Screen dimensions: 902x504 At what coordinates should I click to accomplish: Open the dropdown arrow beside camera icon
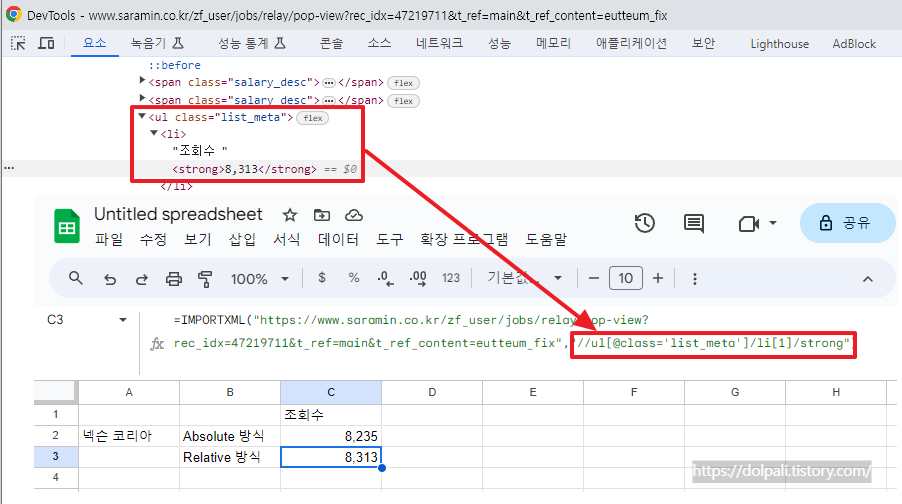pos(773,223)
